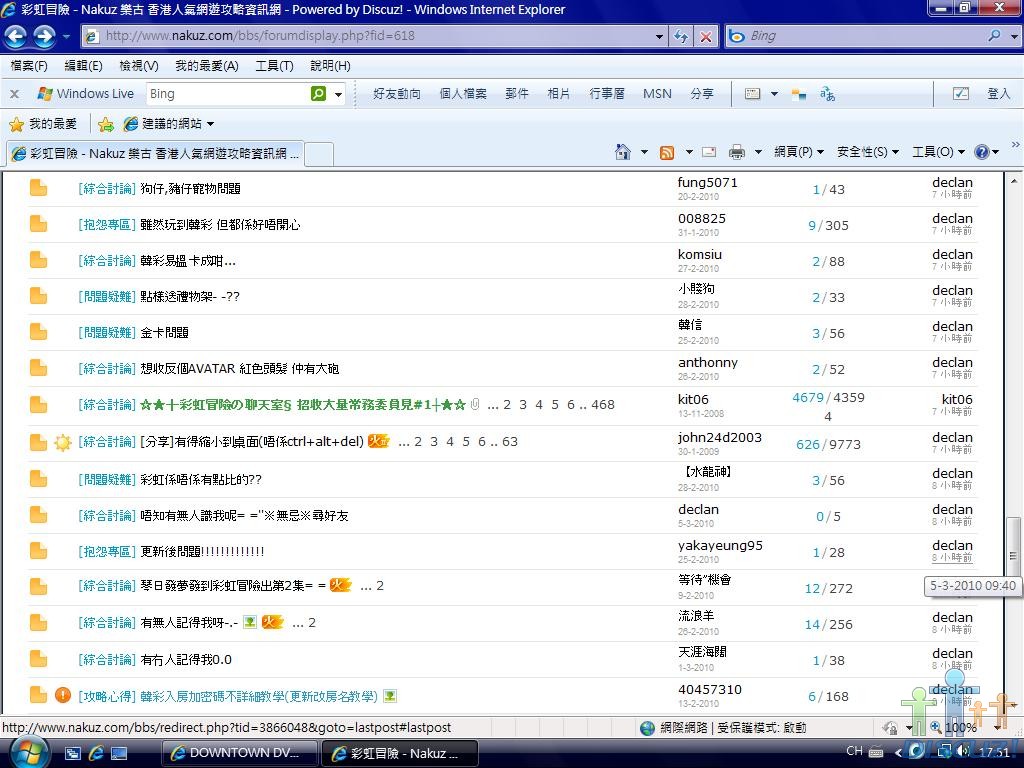Open the 建議的網站 dropdown

[x=210, y=124]
